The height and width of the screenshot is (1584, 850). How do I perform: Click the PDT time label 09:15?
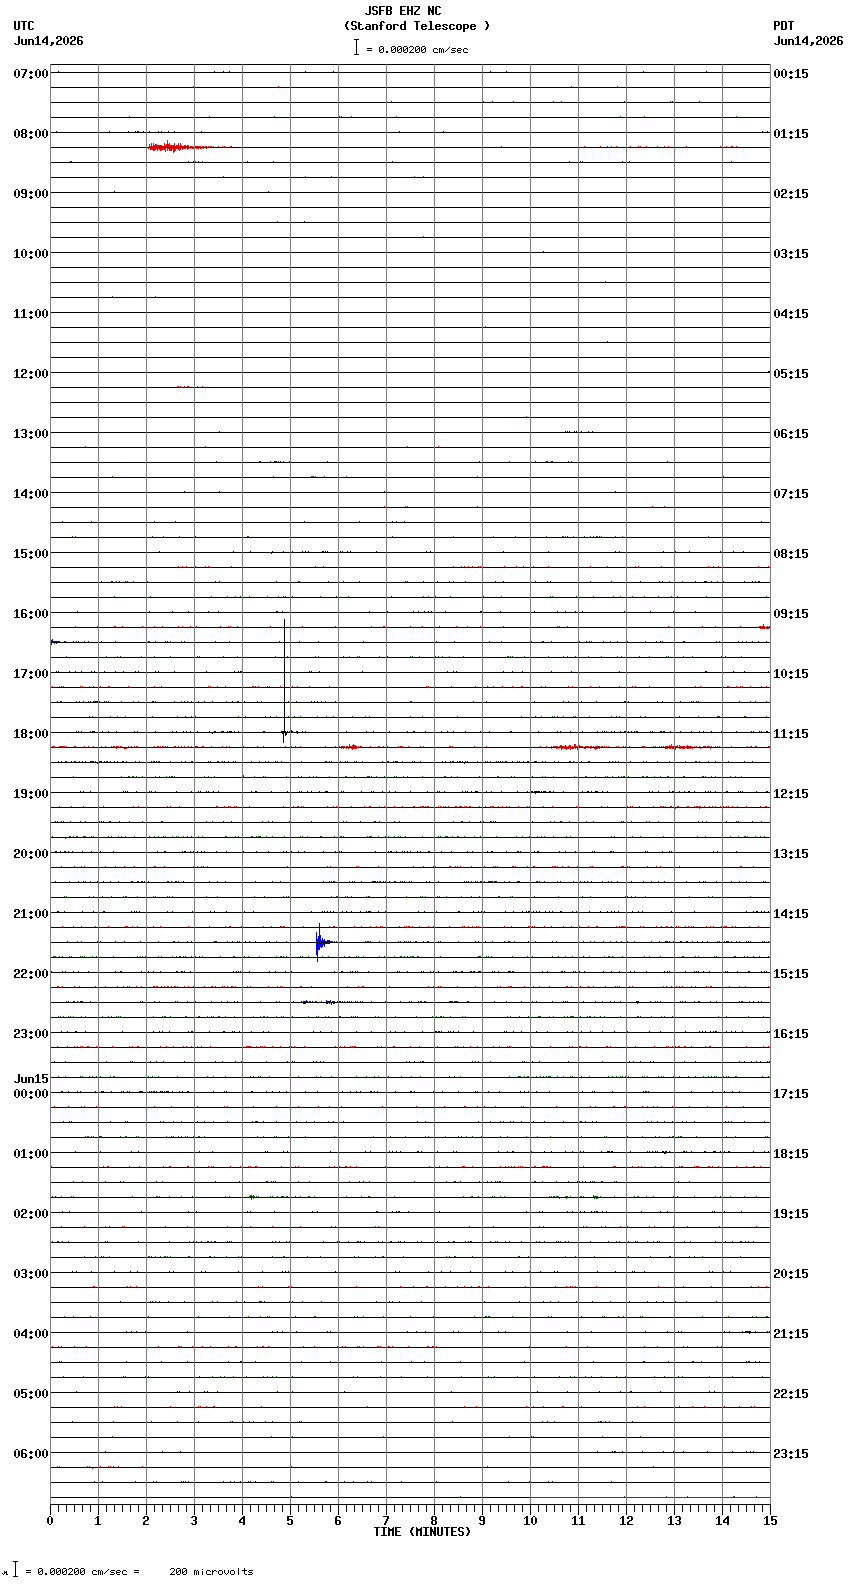pos(791,614)
